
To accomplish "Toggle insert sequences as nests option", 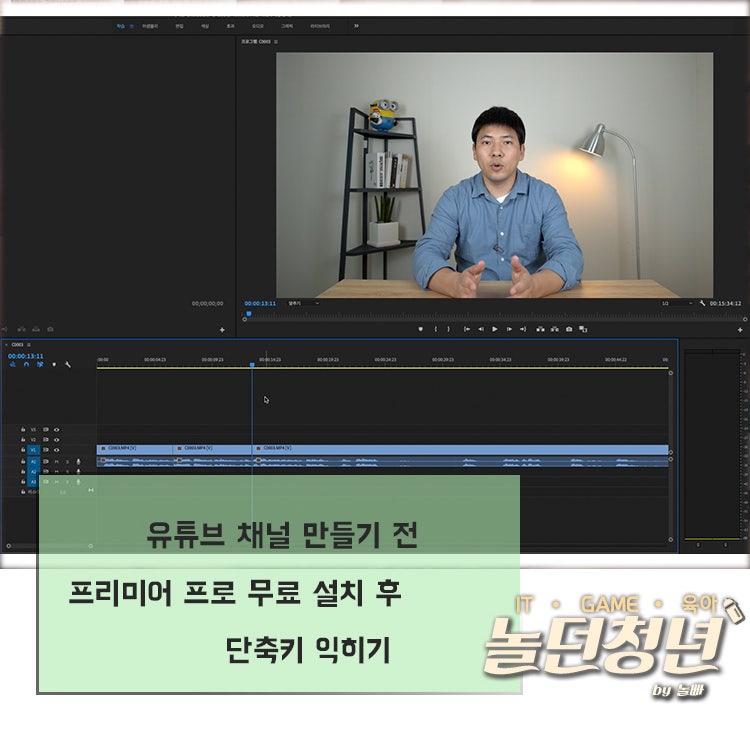I will [12, 364].
